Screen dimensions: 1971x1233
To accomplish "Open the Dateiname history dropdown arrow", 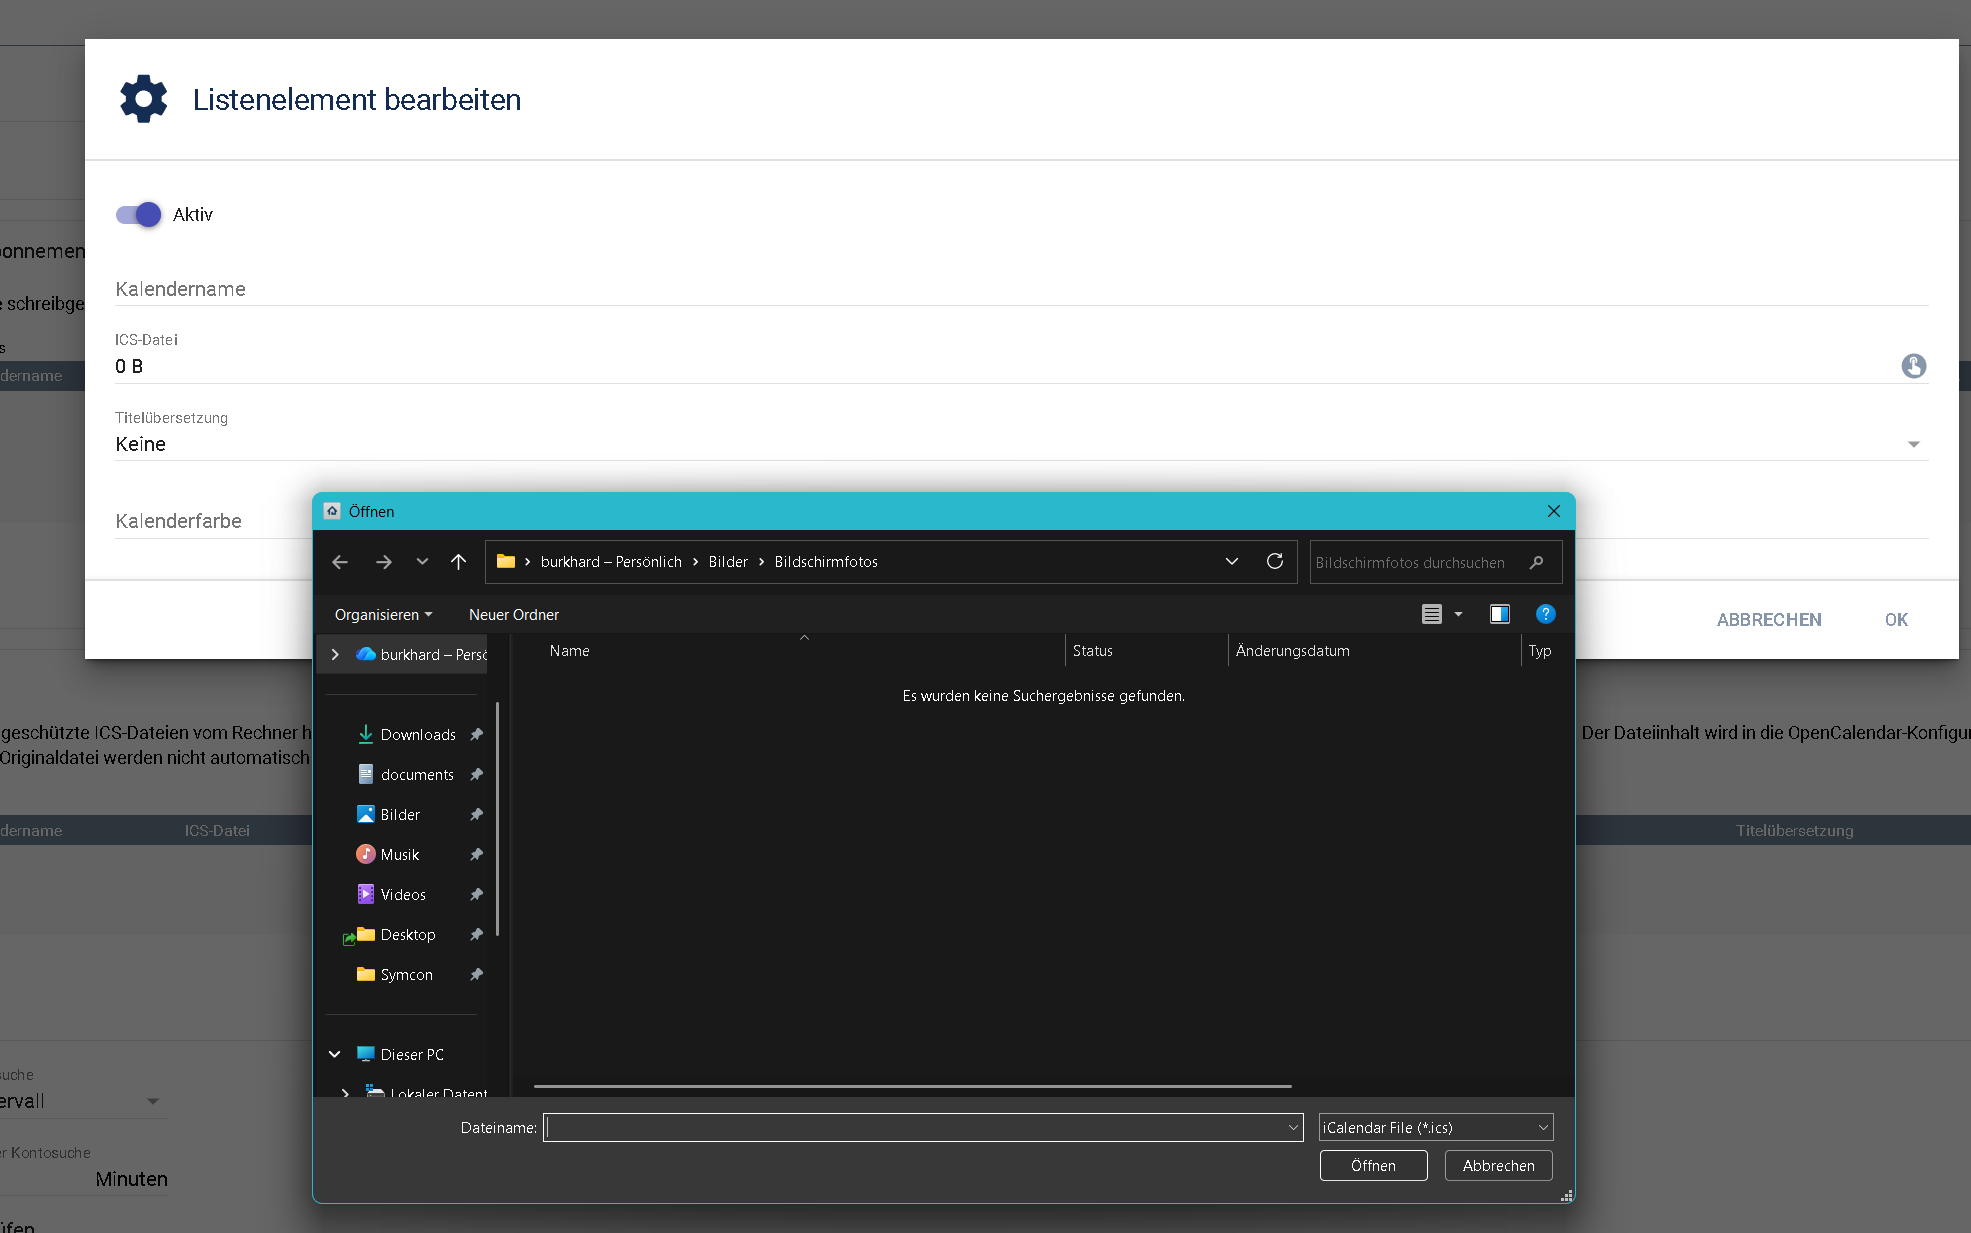I will 1293,1127.
